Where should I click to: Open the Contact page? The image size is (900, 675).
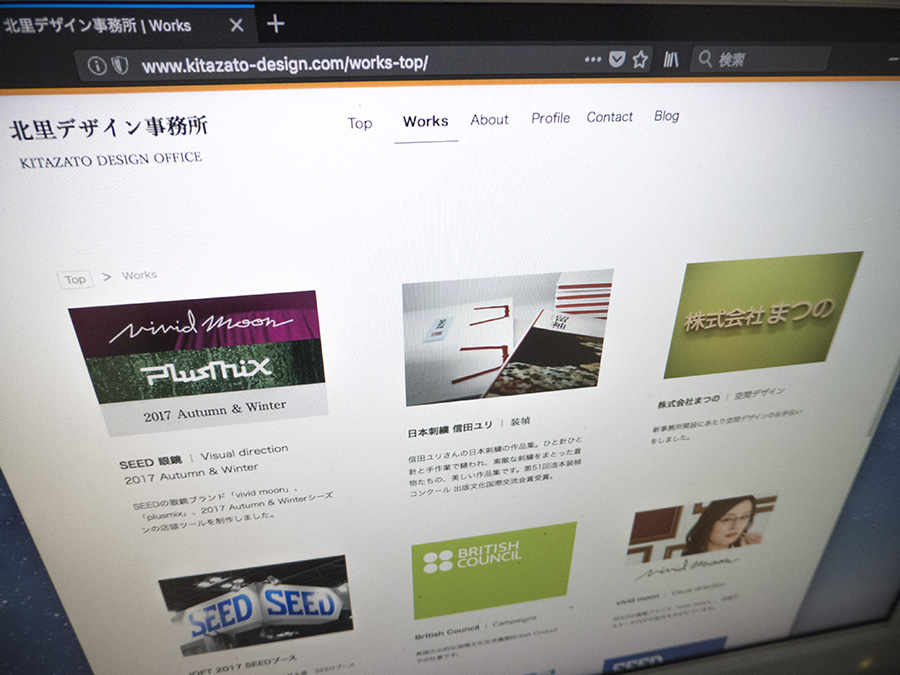(610, 117)
